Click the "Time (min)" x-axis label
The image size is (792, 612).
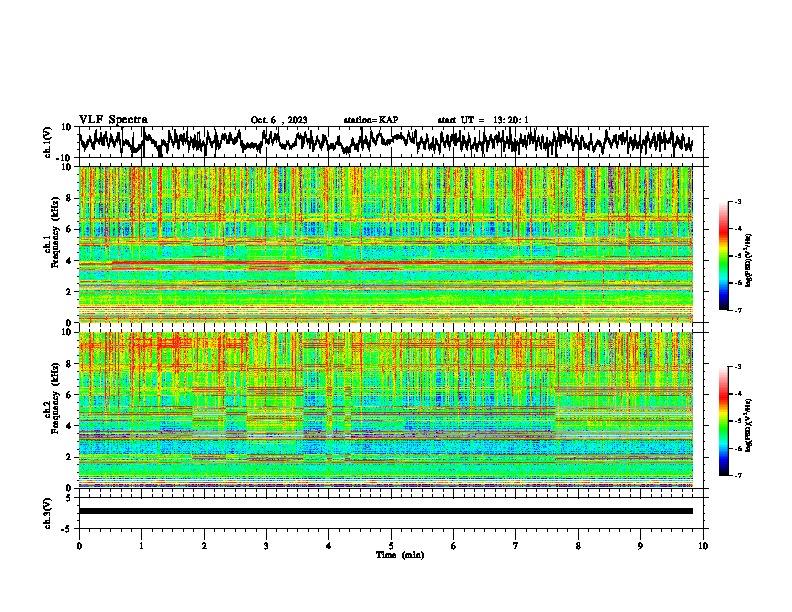[x=400, y=555]
